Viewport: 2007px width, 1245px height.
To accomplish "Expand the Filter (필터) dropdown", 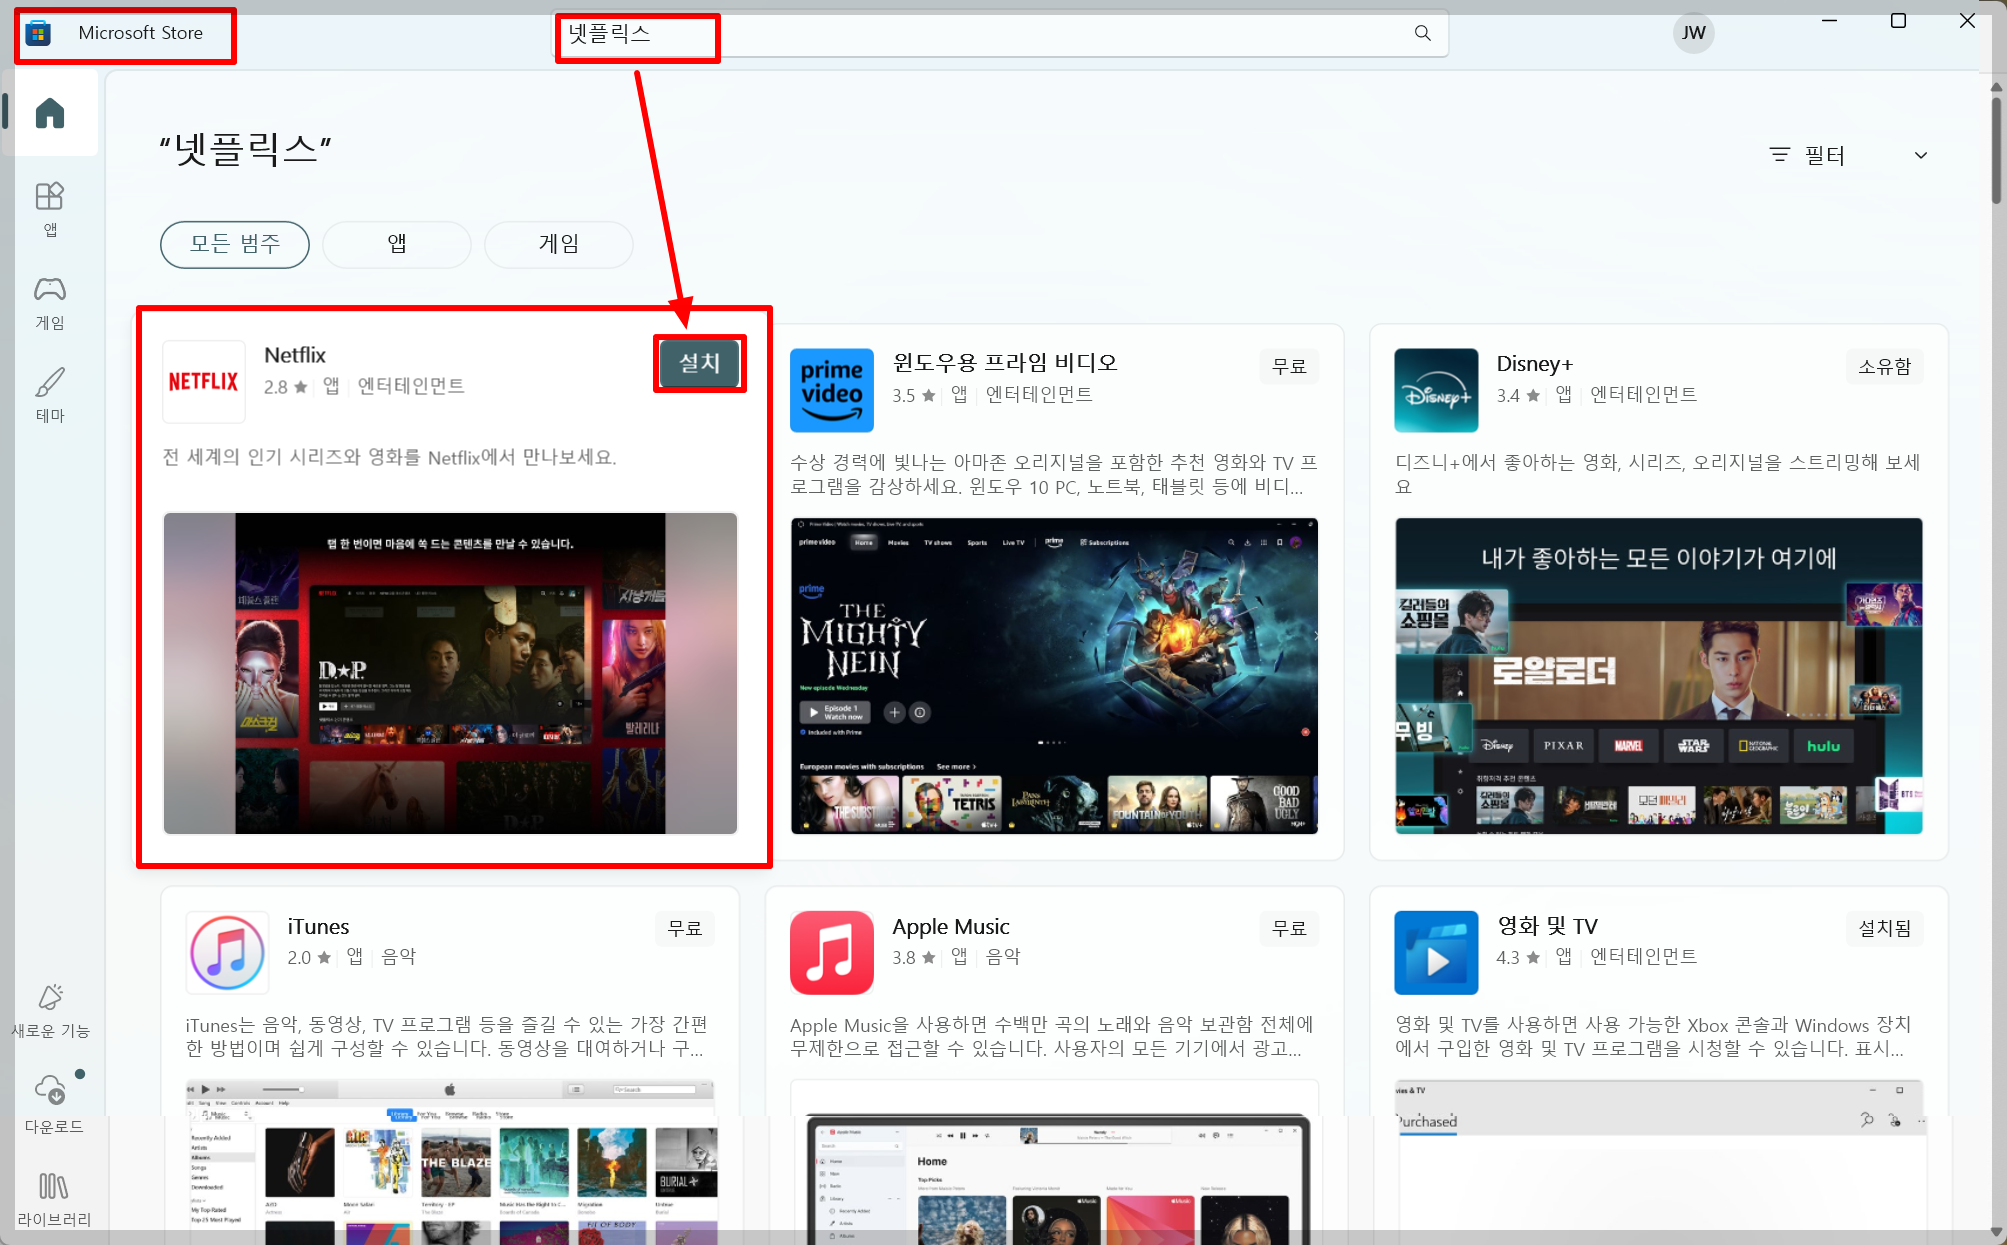I will [x=1823, y=155].
